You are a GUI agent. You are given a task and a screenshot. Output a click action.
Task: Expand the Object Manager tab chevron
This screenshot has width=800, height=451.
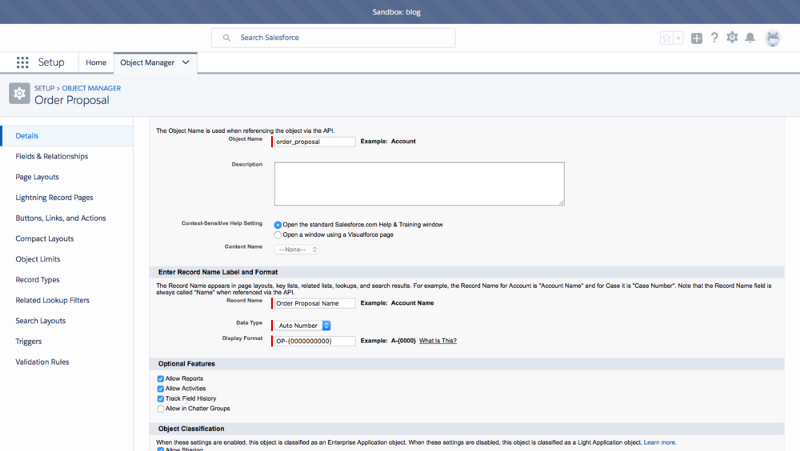pyautogui.click(x=186, y=62)
